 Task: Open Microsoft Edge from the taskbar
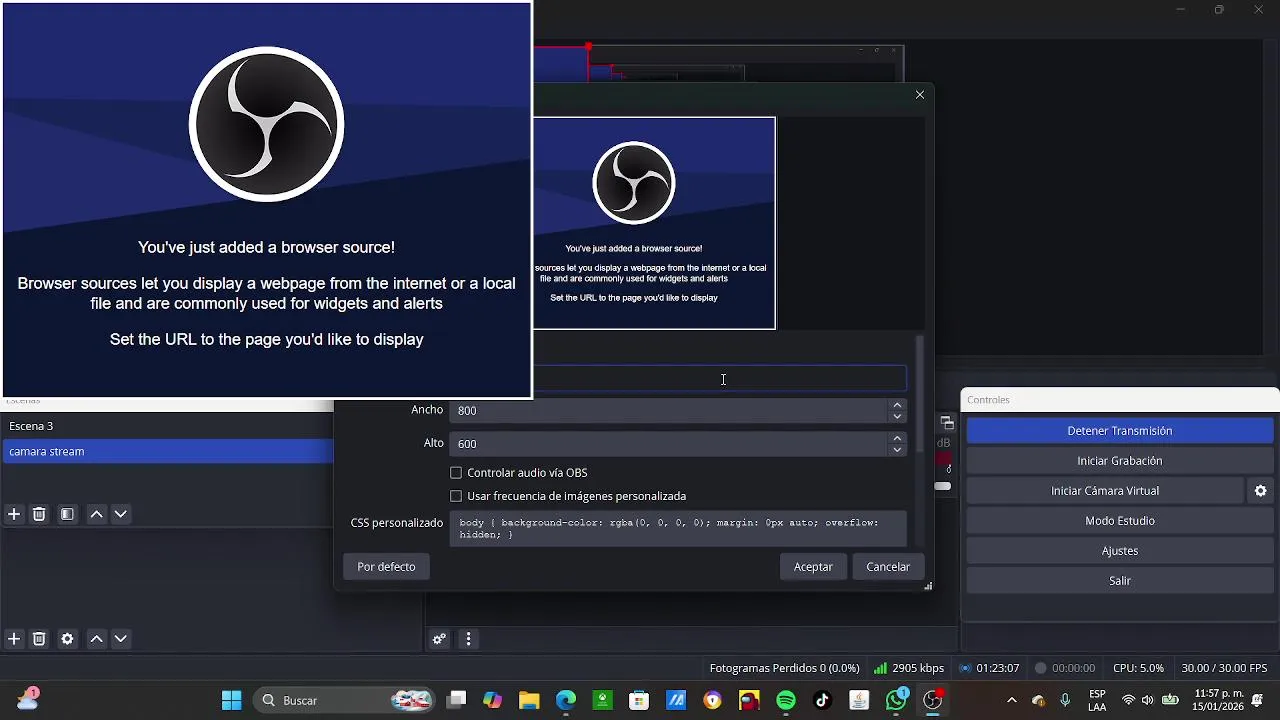coord(566,700)
